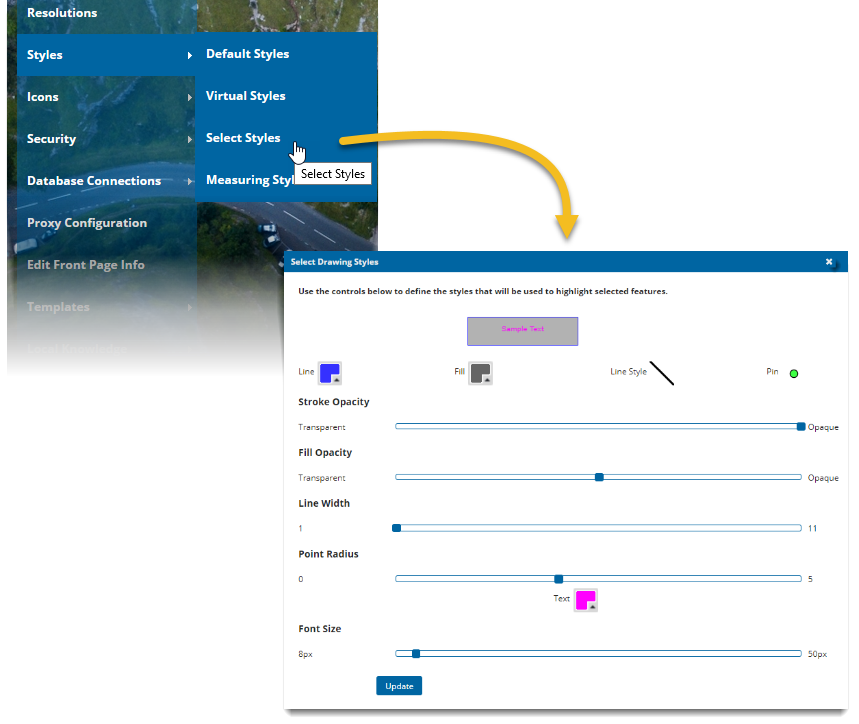Screen dimensions: 859x724
Task: Open Virtual Styles menu entry
Action: tap(245, 96)
